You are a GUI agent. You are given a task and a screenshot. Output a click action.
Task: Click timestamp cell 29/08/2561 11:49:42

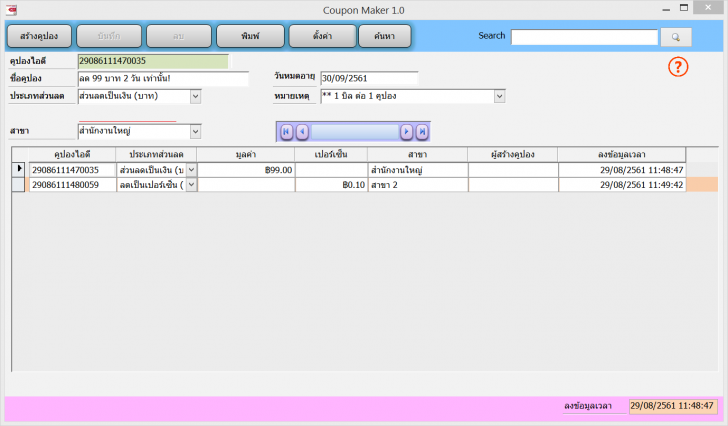click(x=622, y=185)
